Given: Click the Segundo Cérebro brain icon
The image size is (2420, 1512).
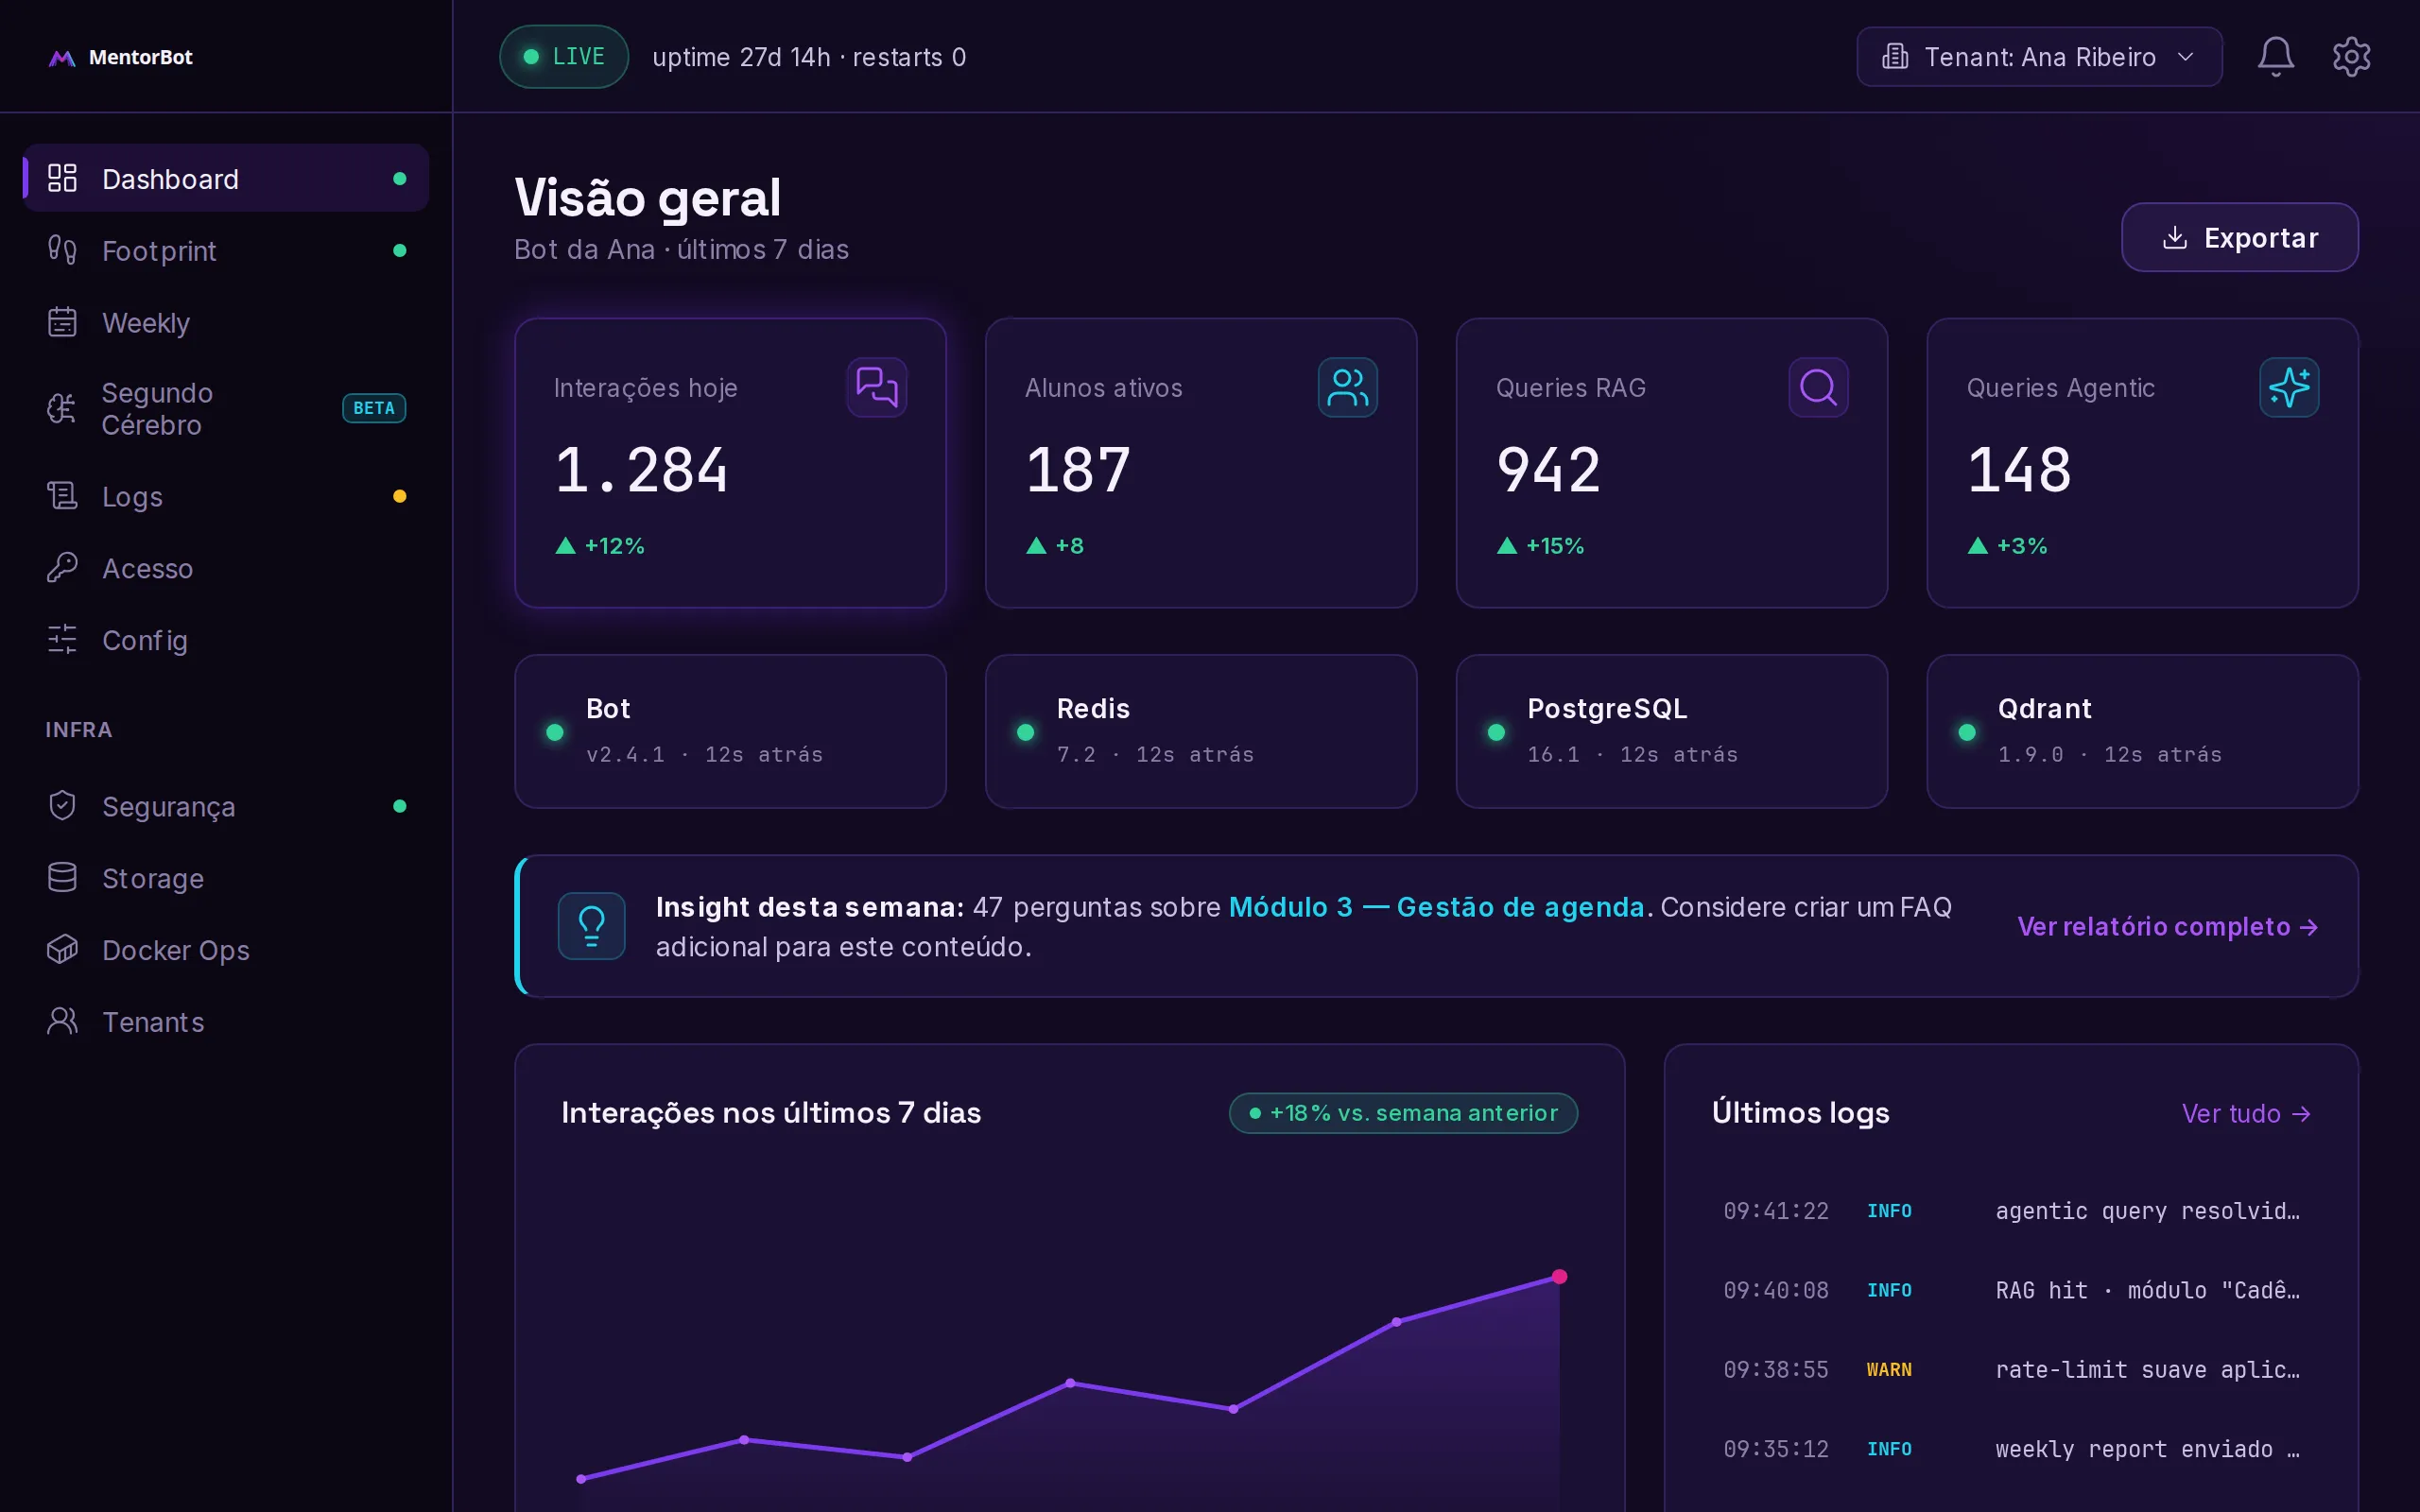Looking at the screenshot, I should point(62,408).
